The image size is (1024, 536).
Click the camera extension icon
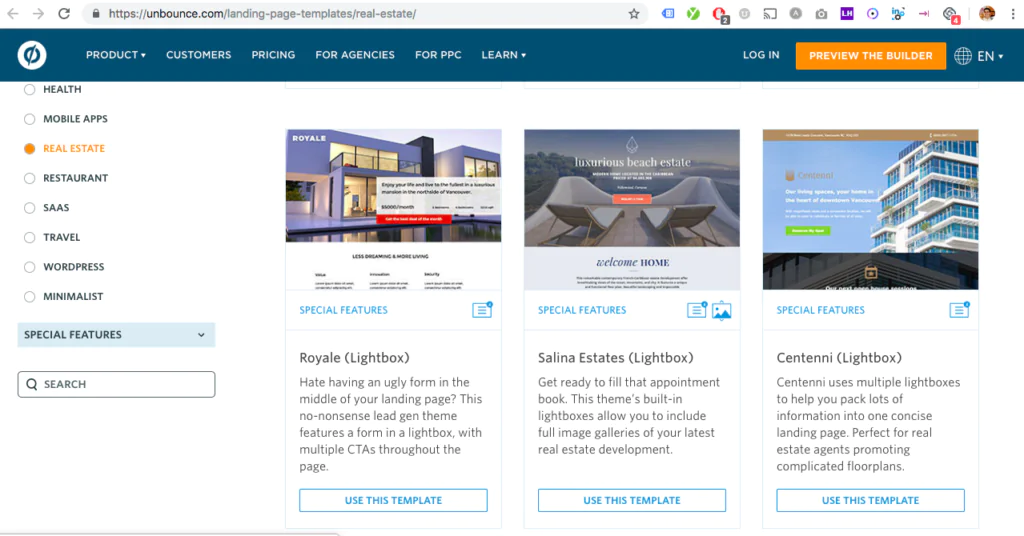(x=821, y=14)
